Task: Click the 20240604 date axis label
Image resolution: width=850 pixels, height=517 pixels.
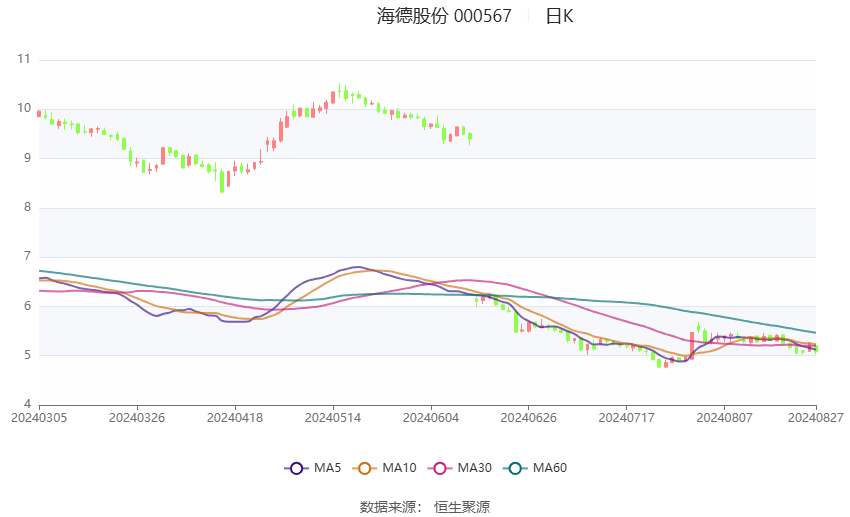Action: click(431, 418)
